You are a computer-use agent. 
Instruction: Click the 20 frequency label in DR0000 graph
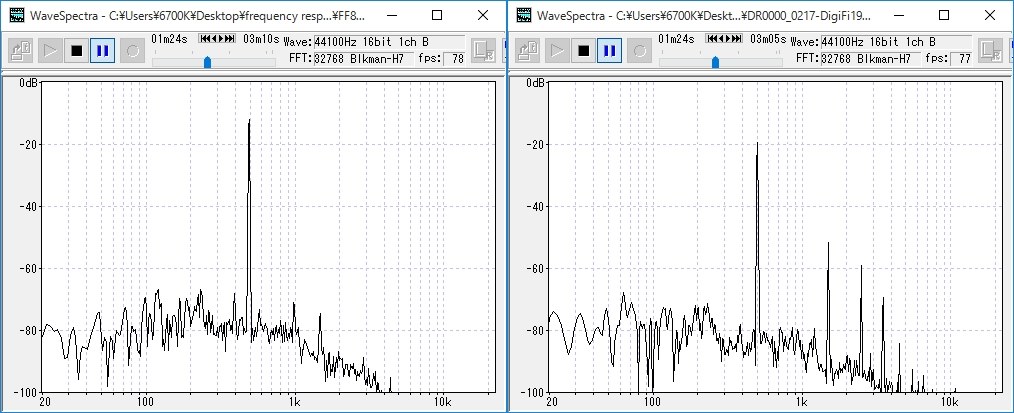552,401
